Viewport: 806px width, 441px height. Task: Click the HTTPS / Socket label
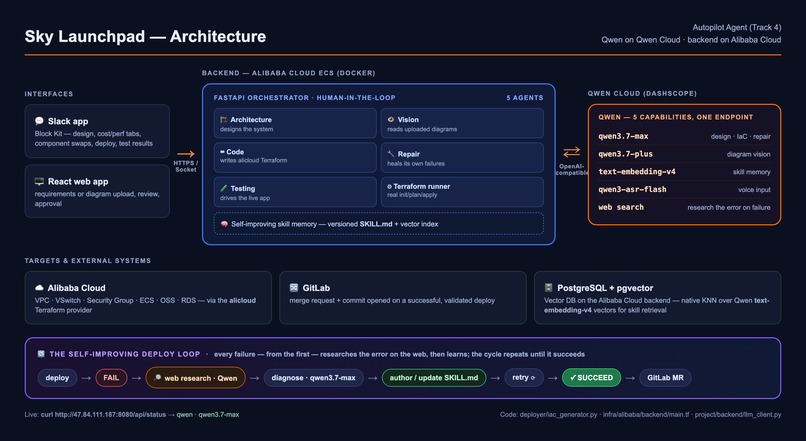[x=186, y=166]
